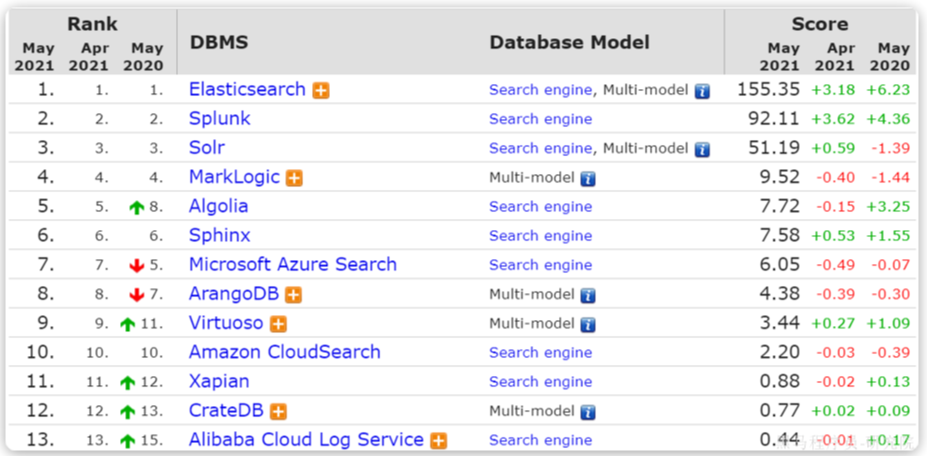Open the Xapian DBMS link
Image resolution: width=927 pixels, height=456 pixels.
pos(219,382)
